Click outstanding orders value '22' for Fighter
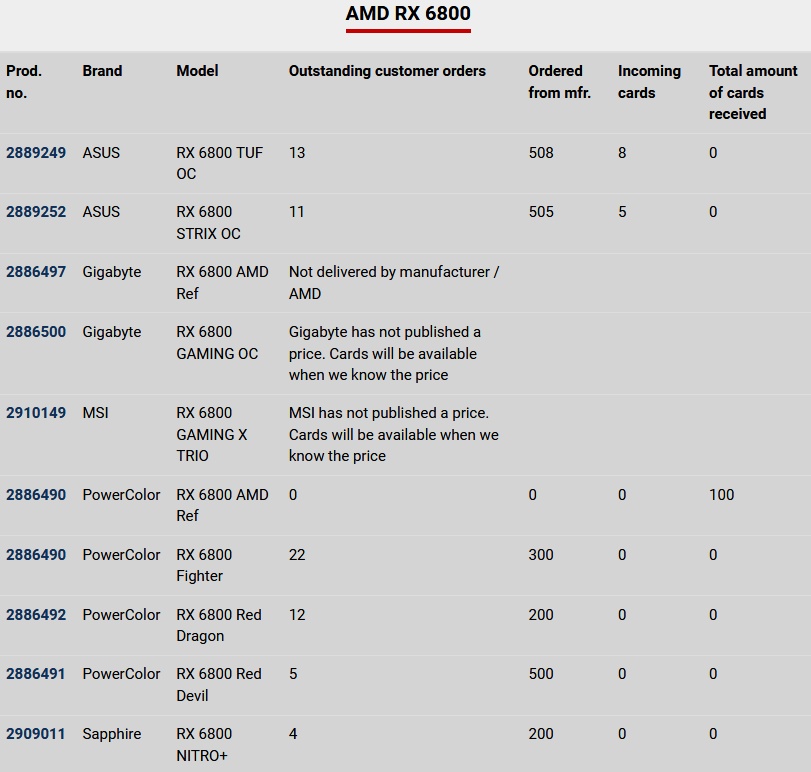The width and height of the screenshot is (811, 772). coord(297,554)
